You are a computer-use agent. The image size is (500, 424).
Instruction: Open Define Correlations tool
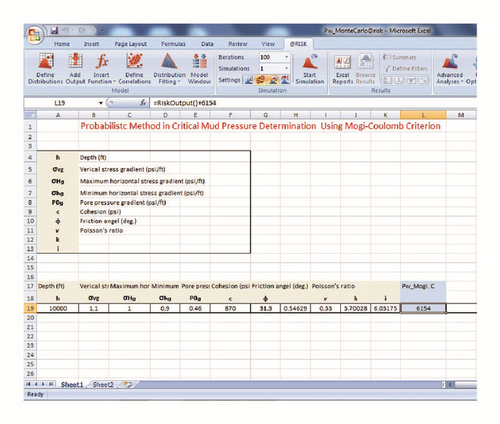(135, 69)
